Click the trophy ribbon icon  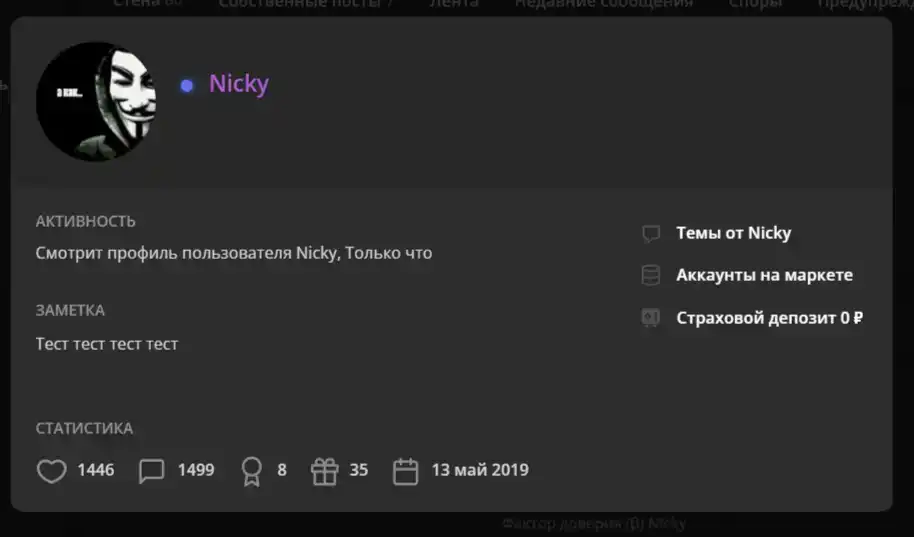pyautogui.click(x=252, y=471)
